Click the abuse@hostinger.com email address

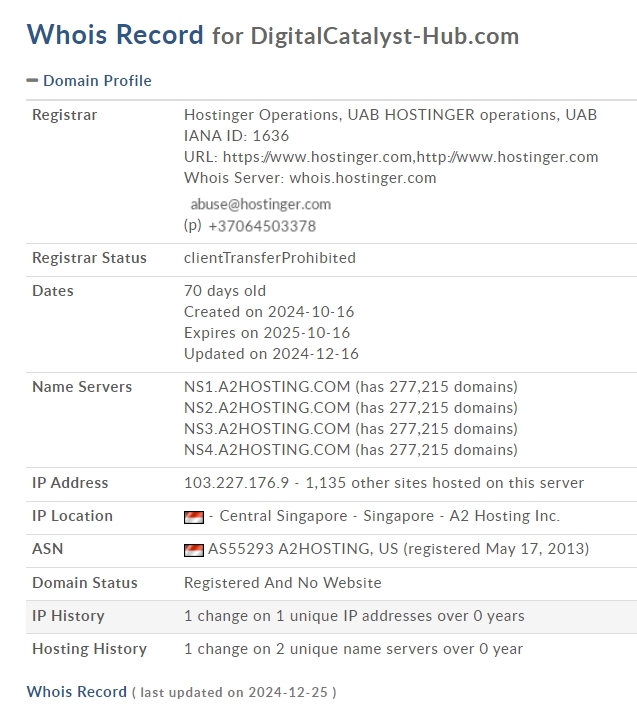tap(261, 204)
